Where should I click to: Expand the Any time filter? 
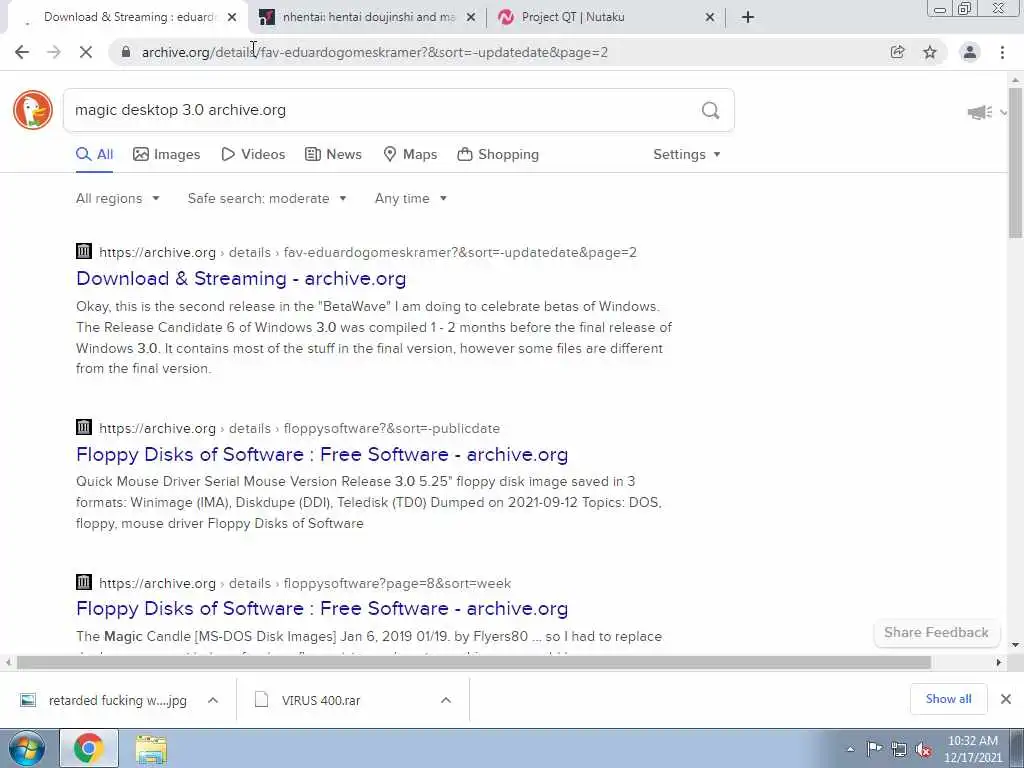pyautogui.click(x=411, y=199)
